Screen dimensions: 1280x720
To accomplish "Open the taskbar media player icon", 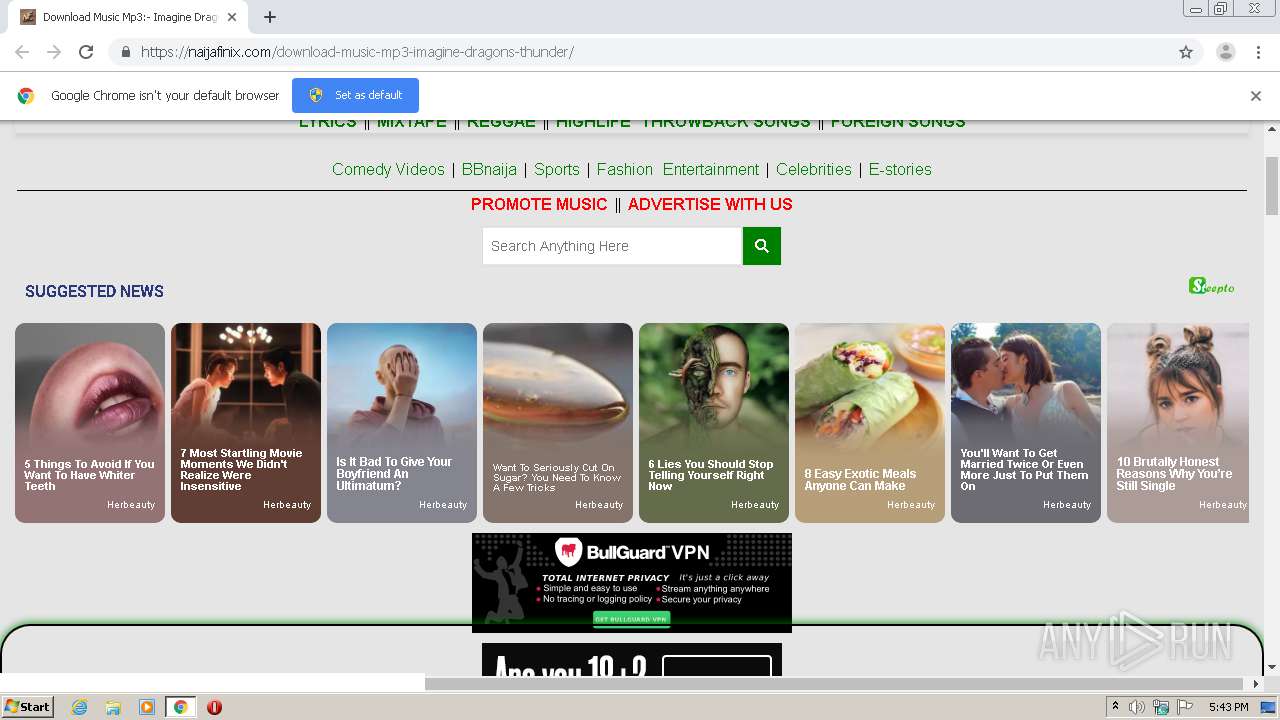I will (147, 707).
